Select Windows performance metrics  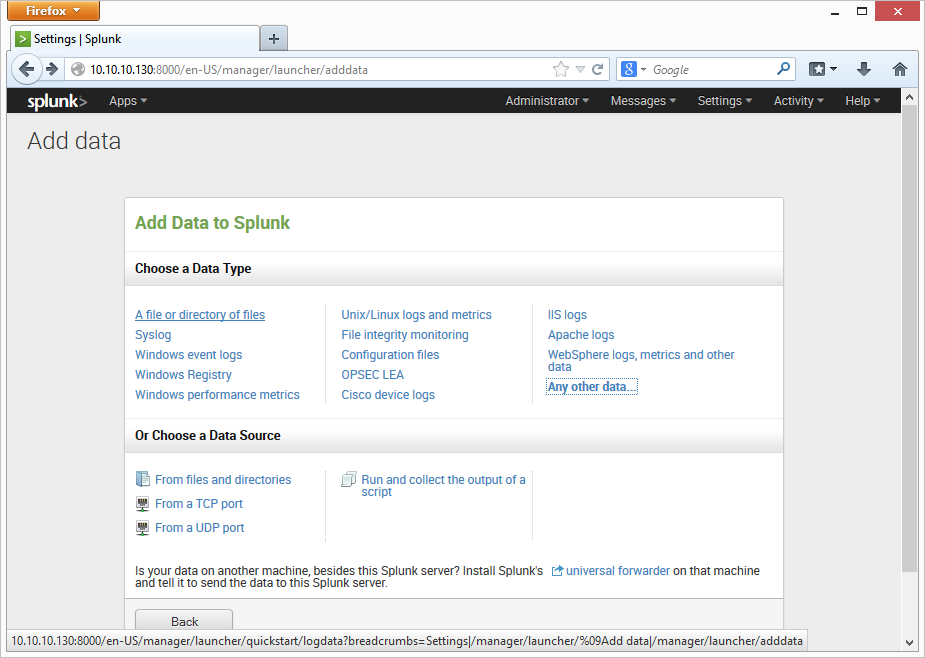[217, 395]
